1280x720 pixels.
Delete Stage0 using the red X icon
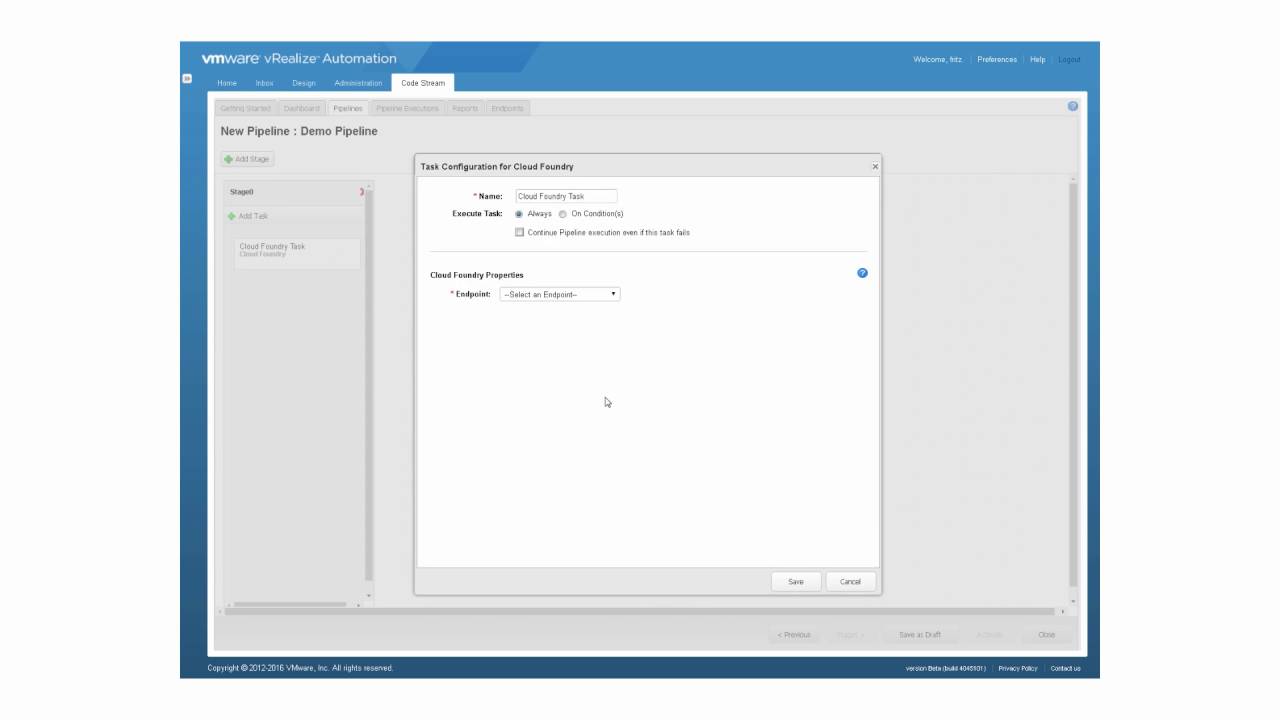point(361,192)
